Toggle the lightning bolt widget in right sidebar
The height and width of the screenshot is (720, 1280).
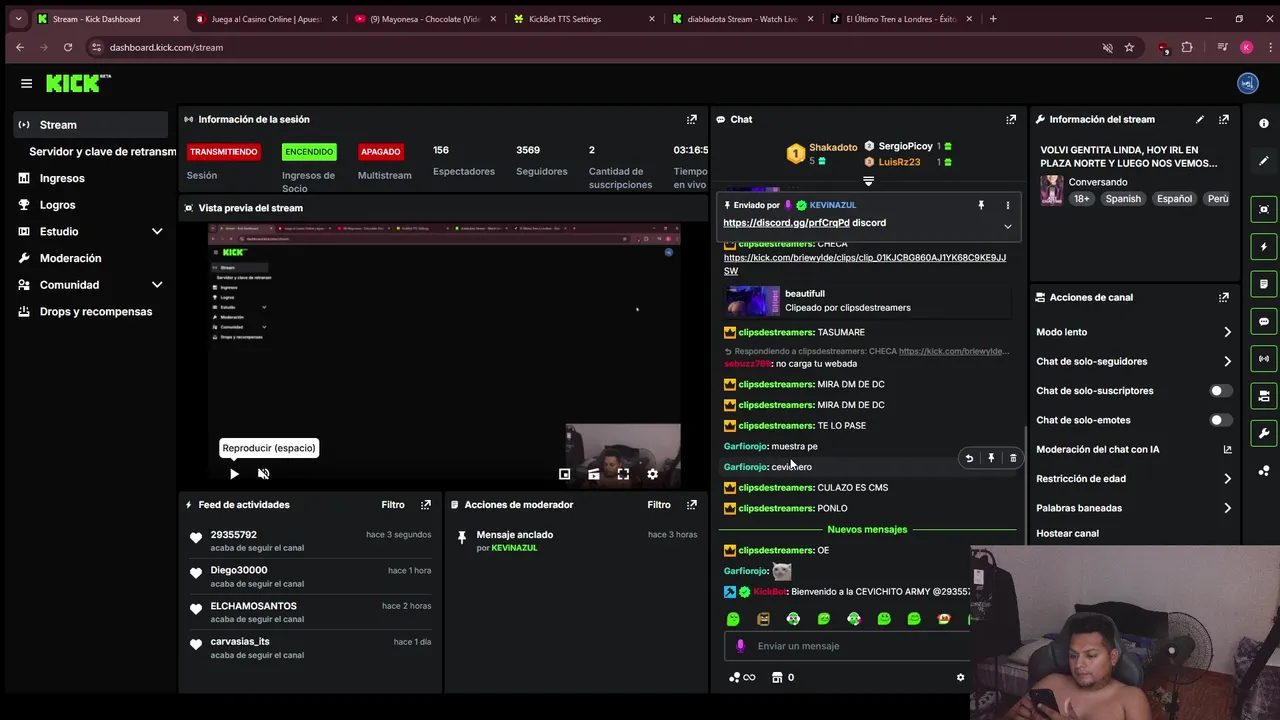point(1264,247)
